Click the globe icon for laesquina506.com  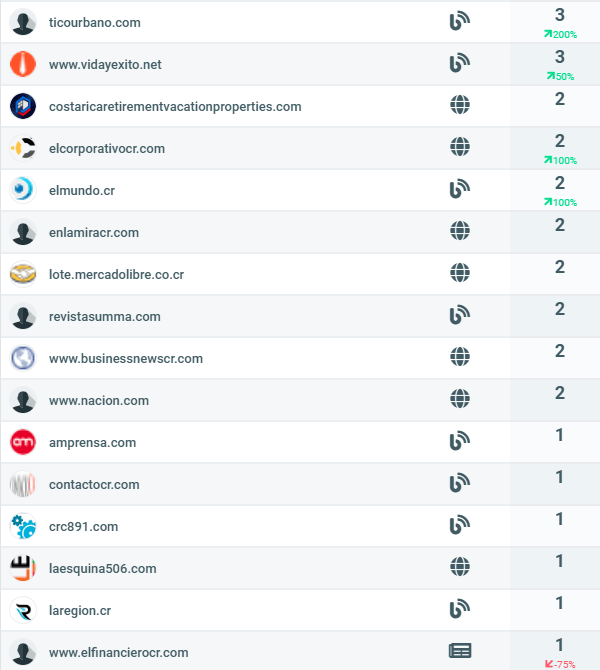pos(460,567)
